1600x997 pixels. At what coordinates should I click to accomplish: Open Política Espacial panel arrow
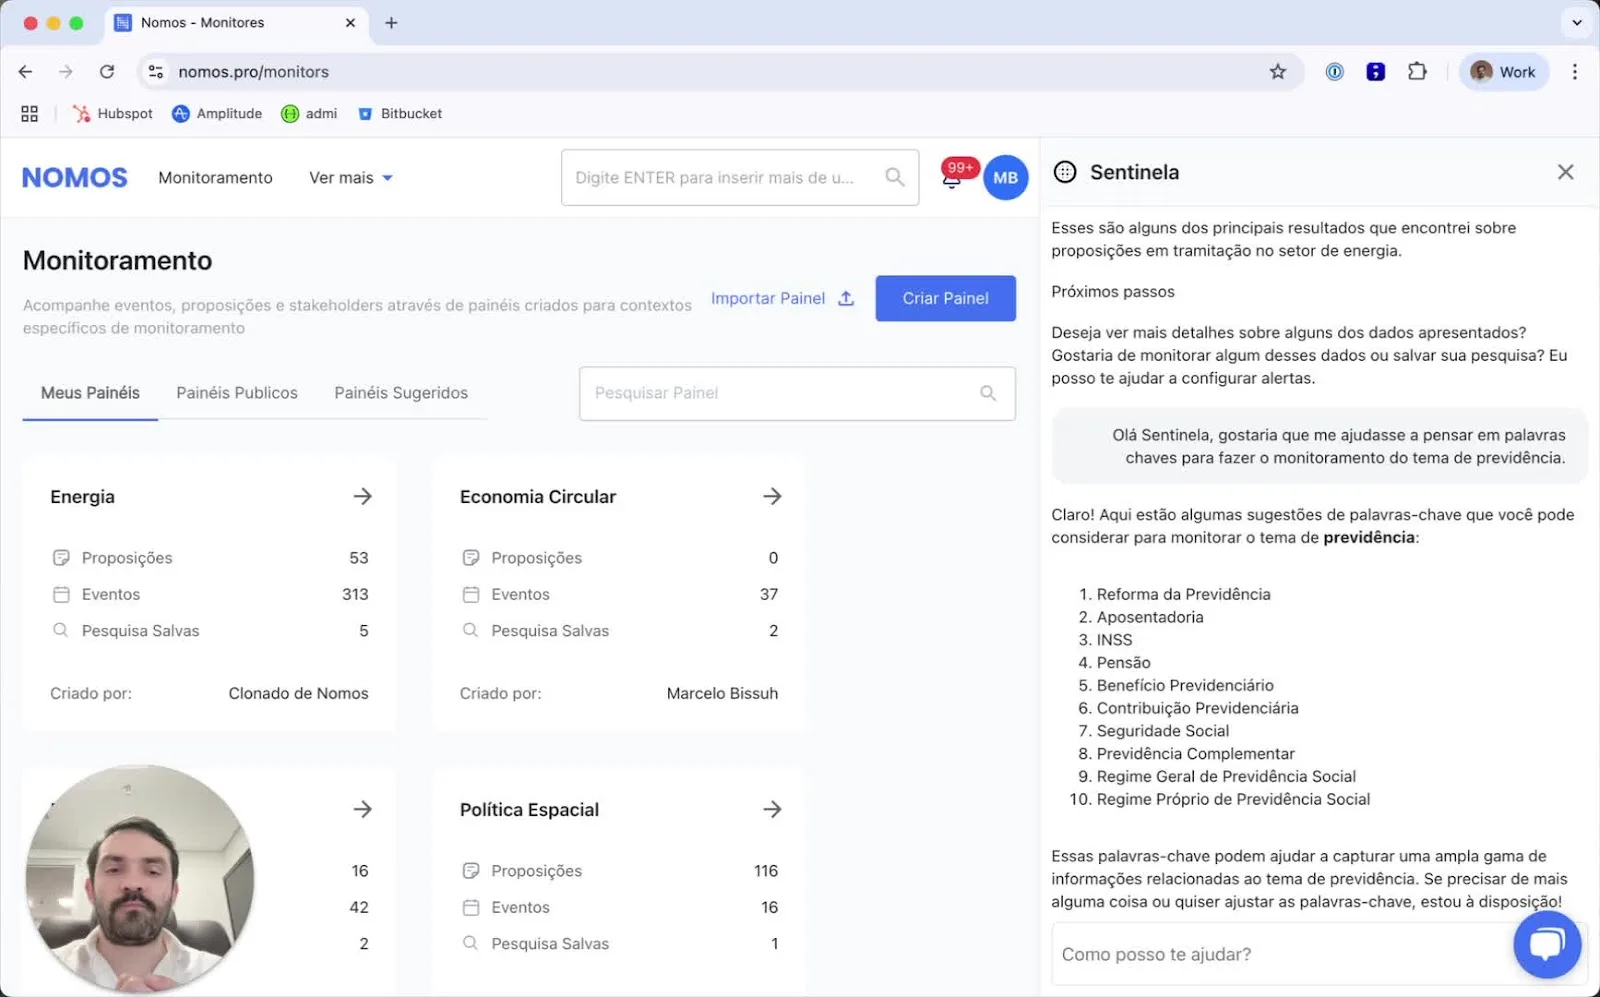[772, 809]
